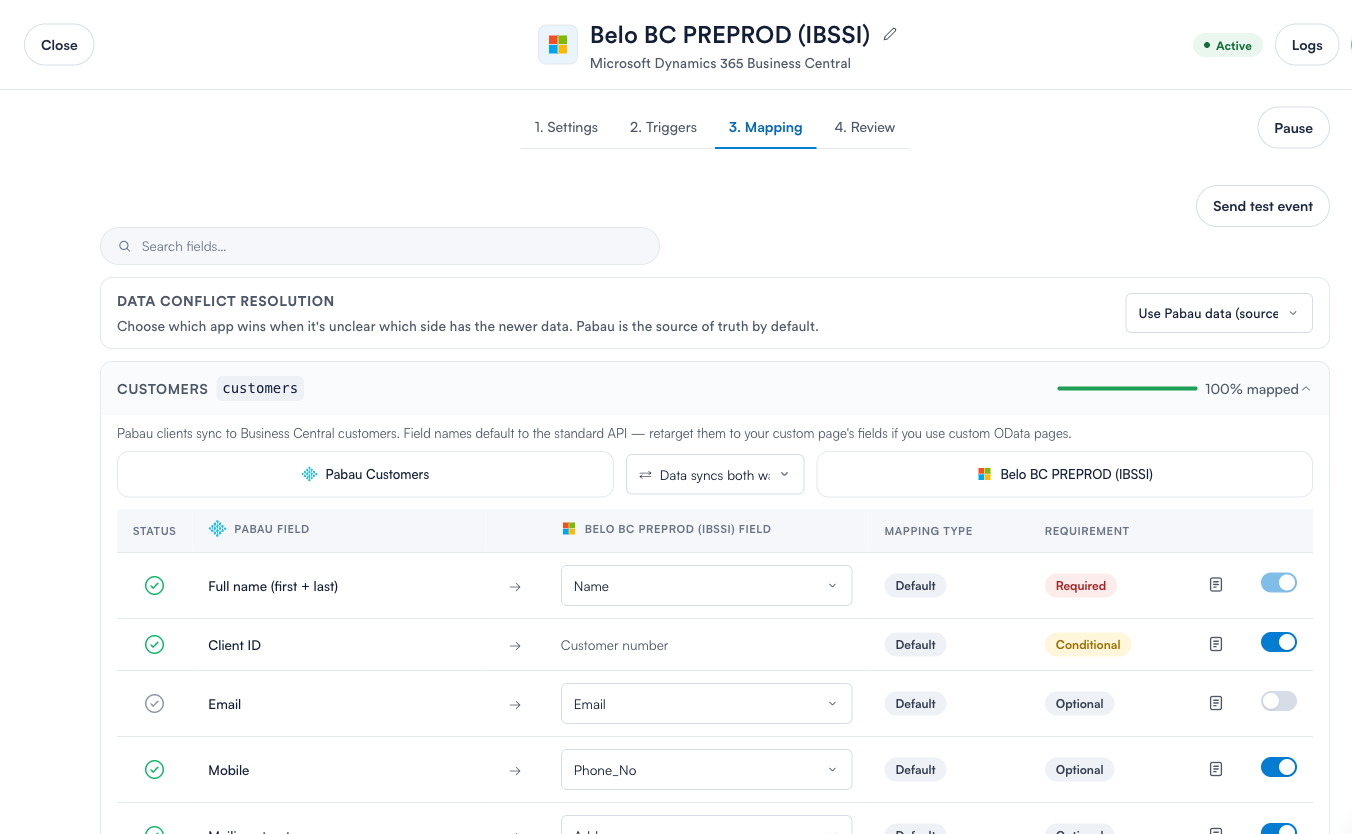Click grey status check for Email

pos(154,704)
